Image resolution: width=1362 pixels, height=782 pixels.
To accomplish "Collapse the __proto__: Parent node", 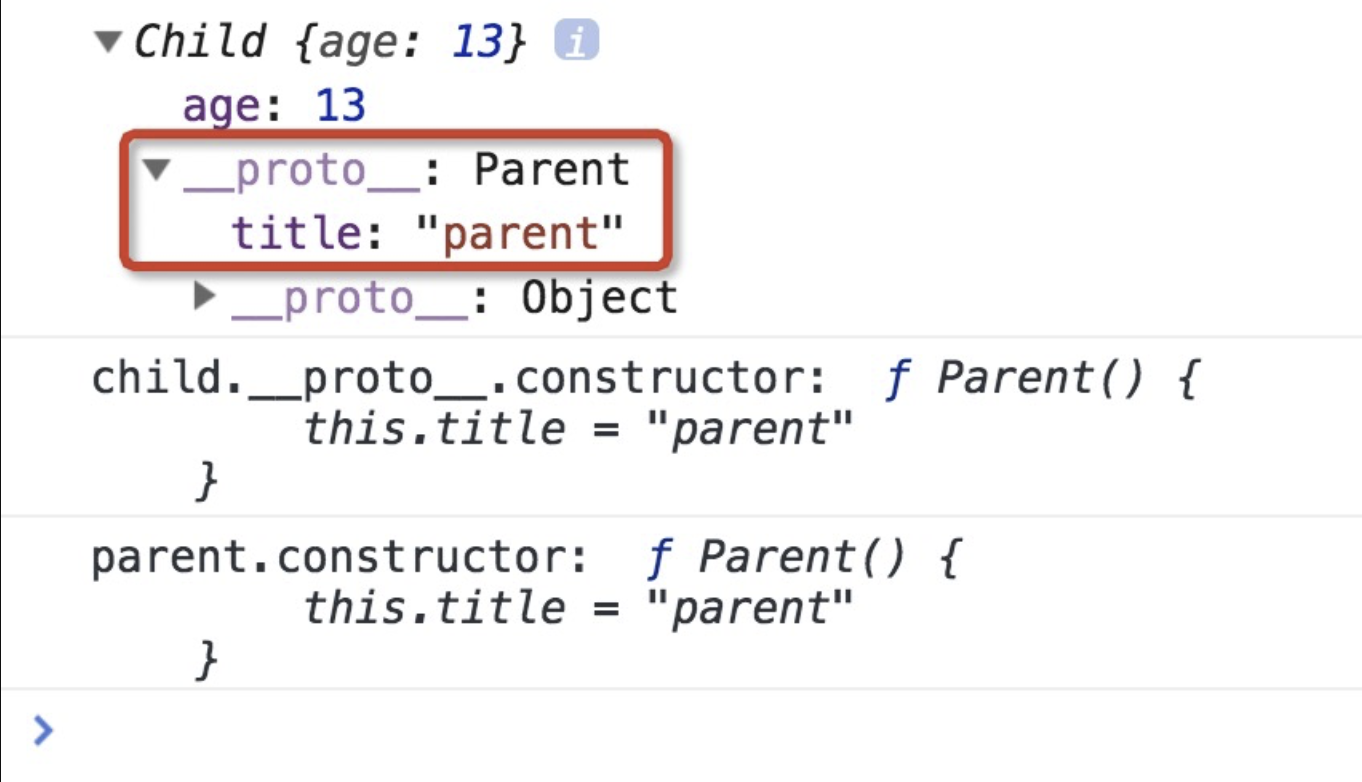I will [x=155, y=170].
